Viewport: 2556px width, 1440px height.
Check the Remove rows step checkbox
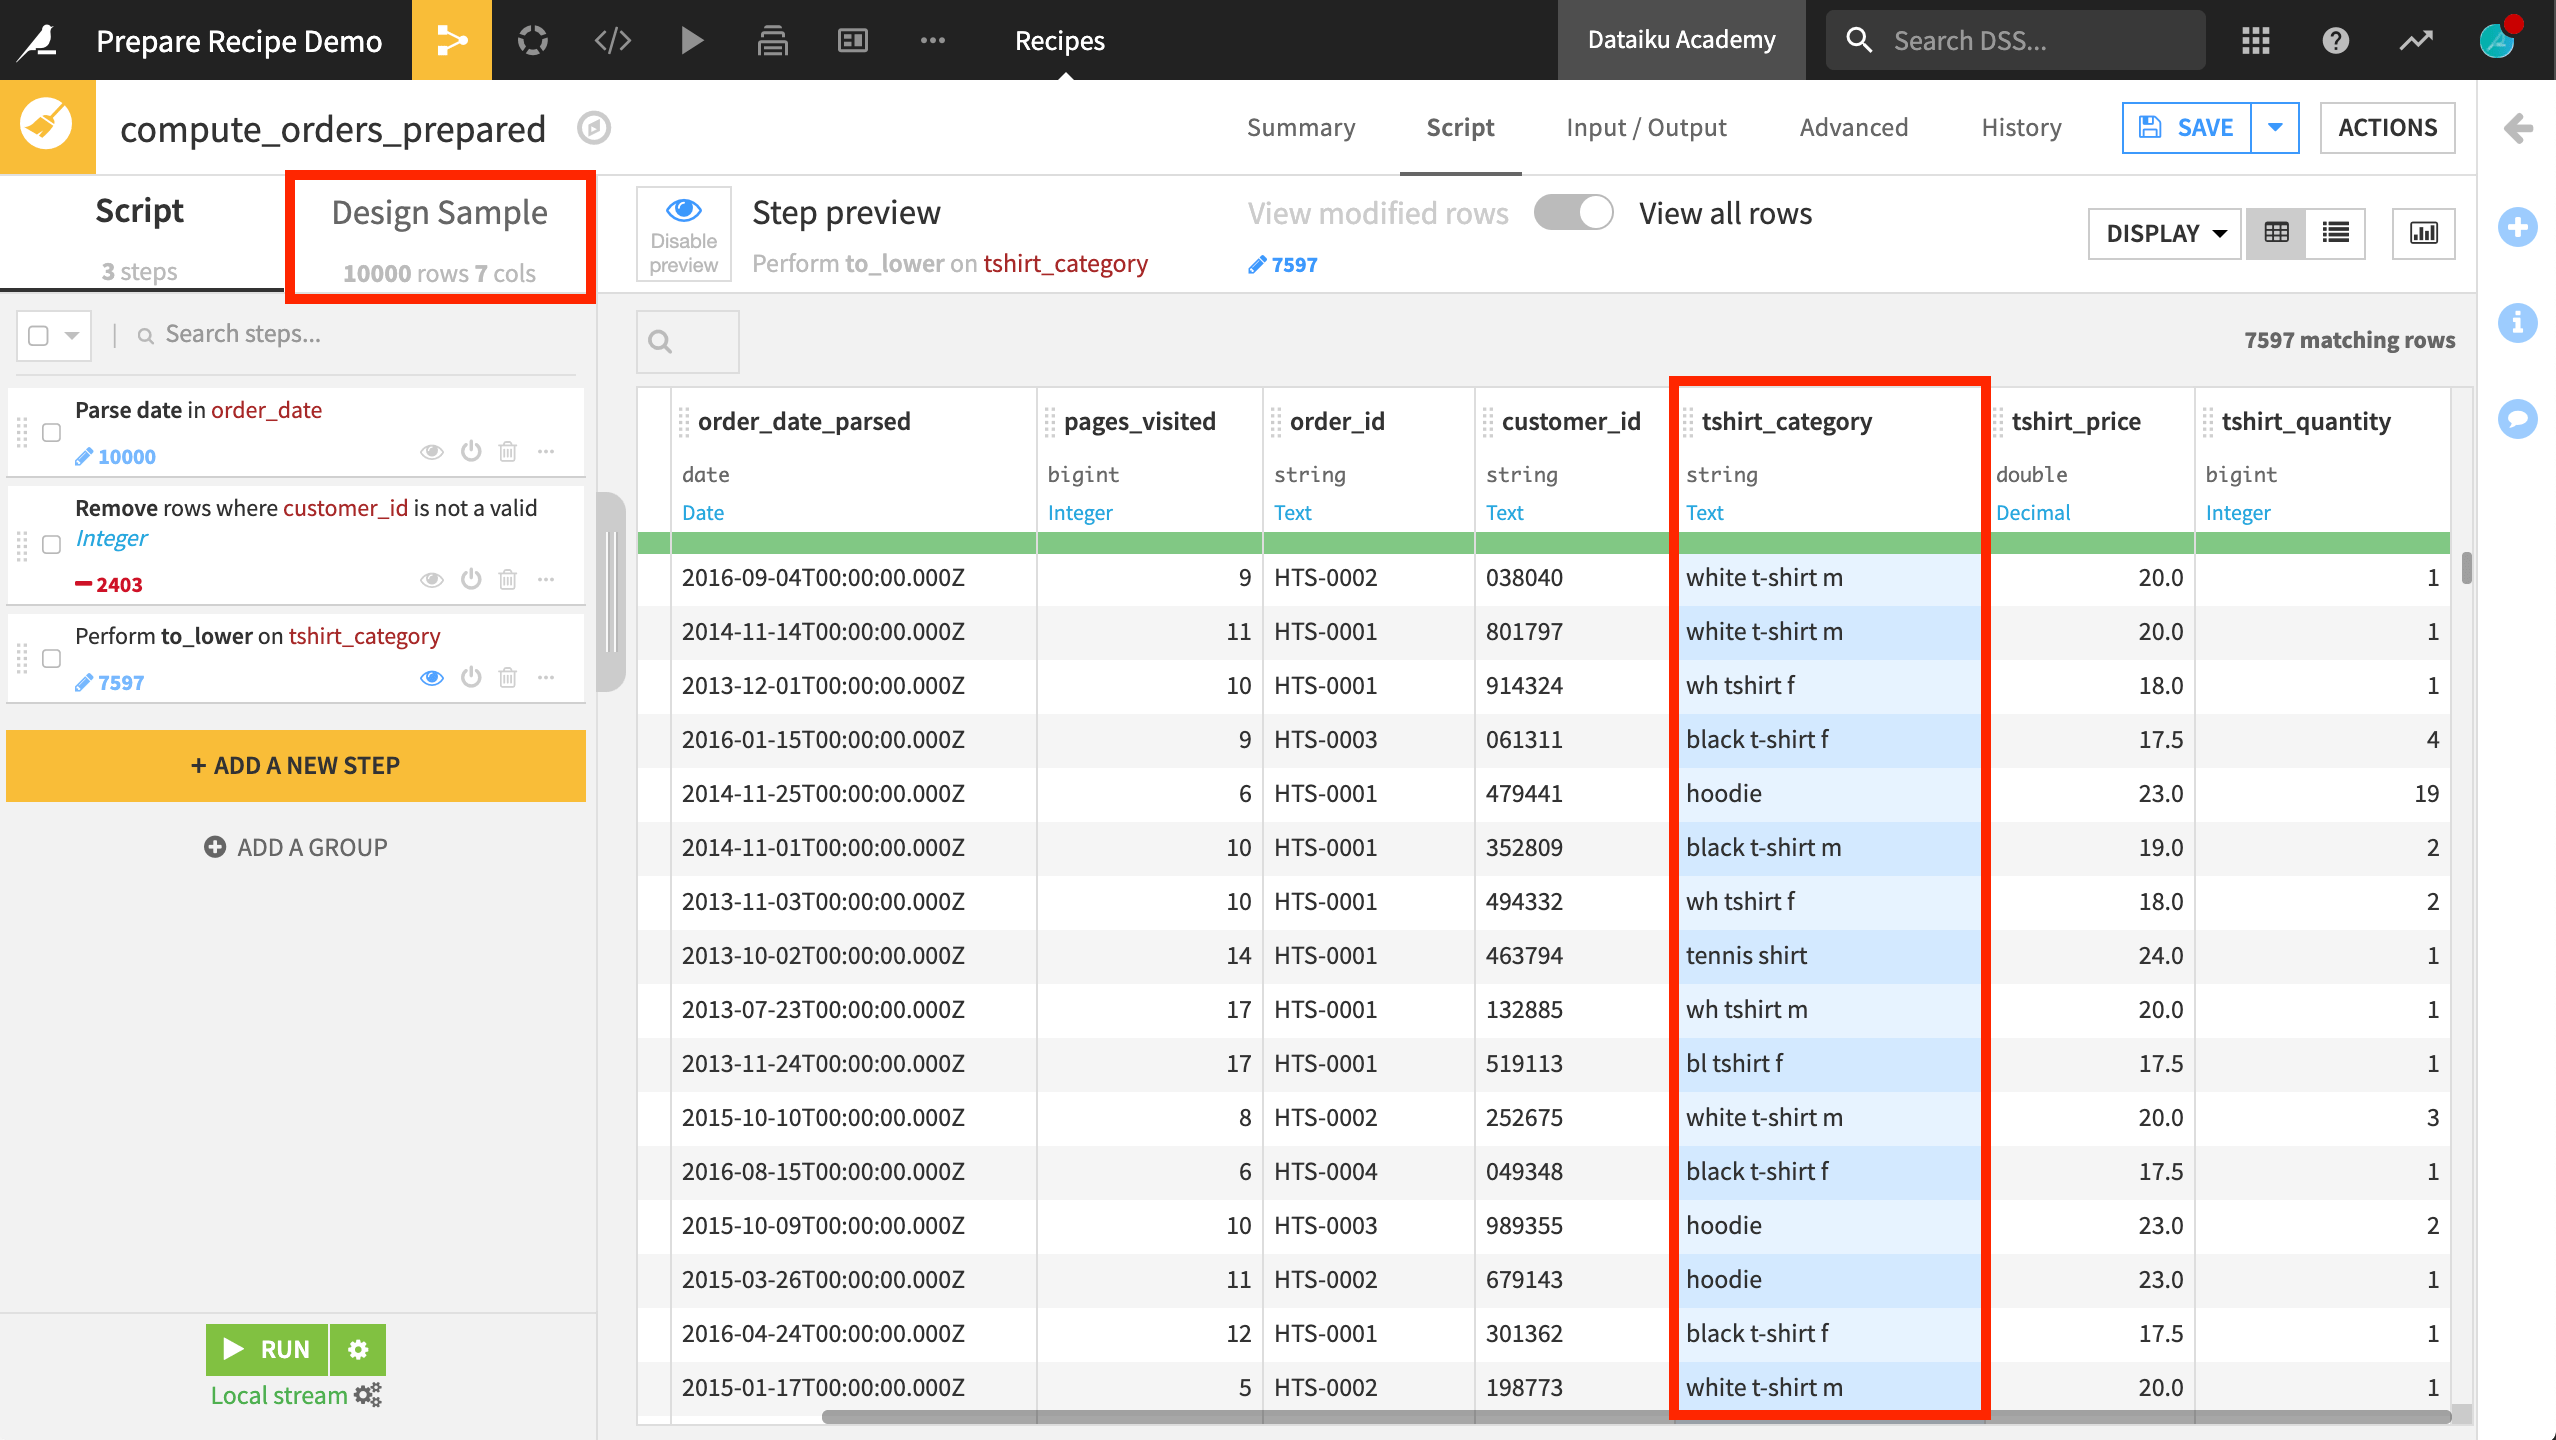point(52,545)
